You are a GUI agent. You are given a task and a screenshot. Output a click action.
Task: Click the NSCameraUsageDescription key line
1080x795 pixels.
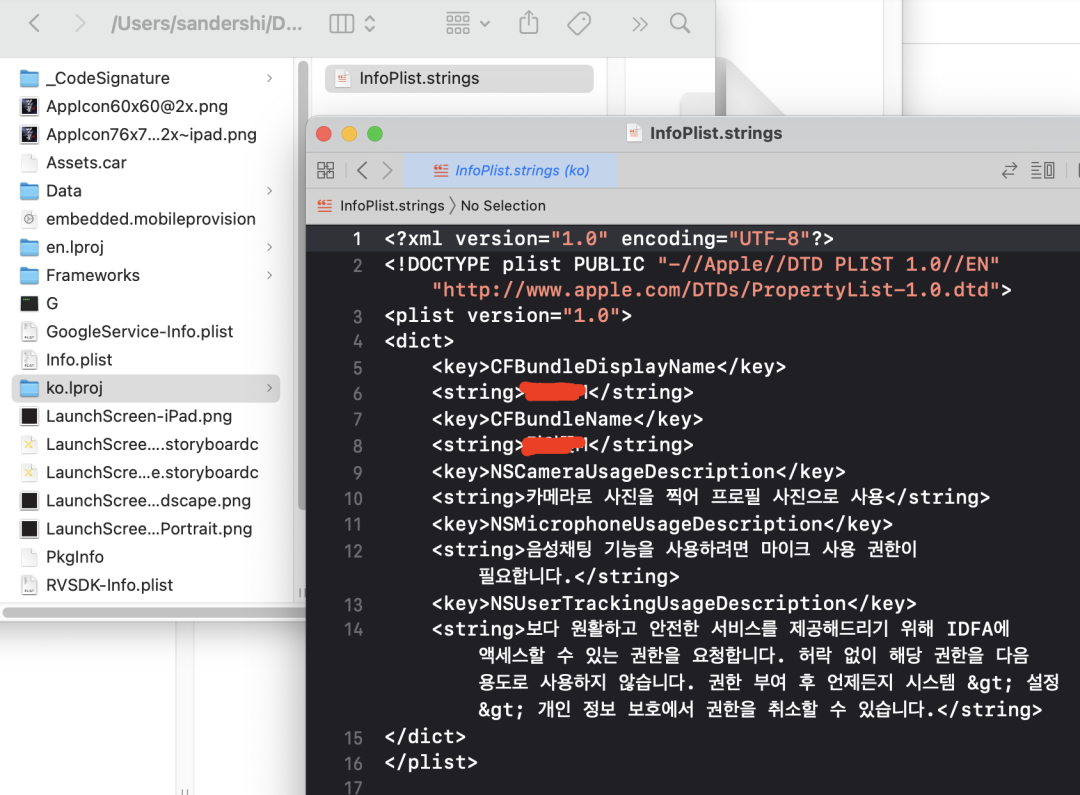pyautogui.click(x=638, y=471)
